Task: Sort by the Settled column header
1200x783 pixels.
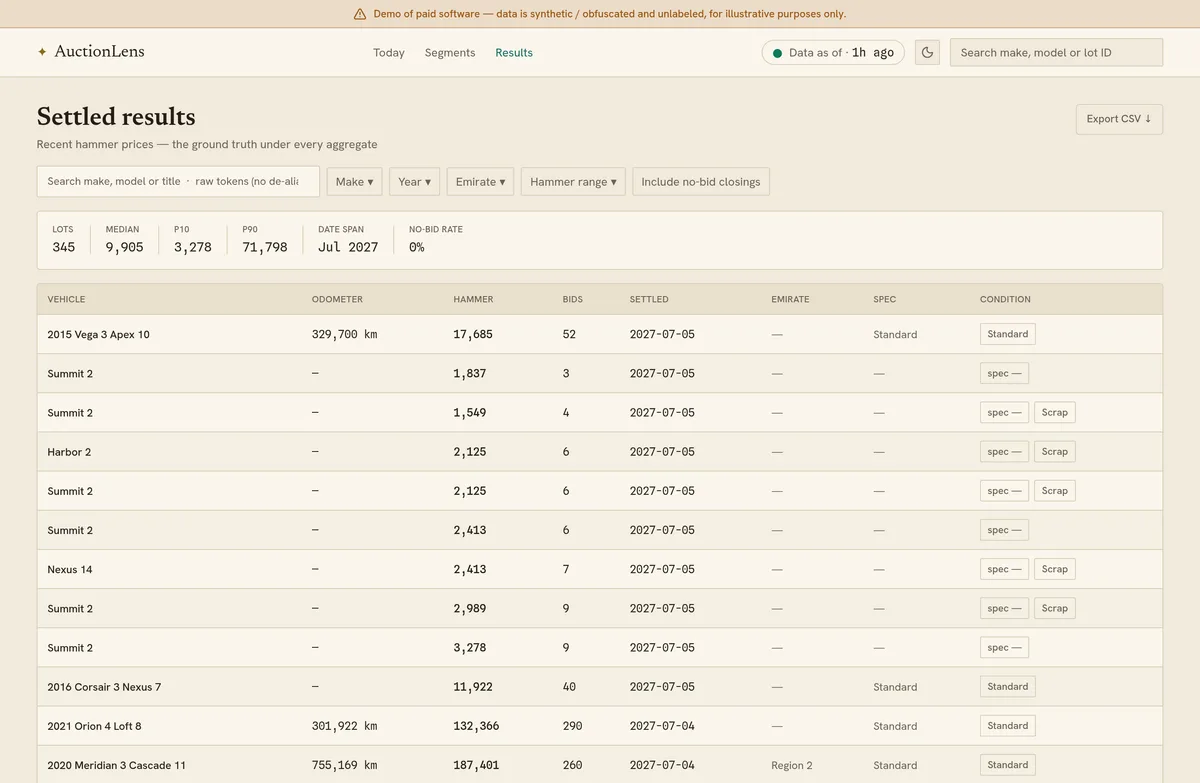Action: (649, 299)
